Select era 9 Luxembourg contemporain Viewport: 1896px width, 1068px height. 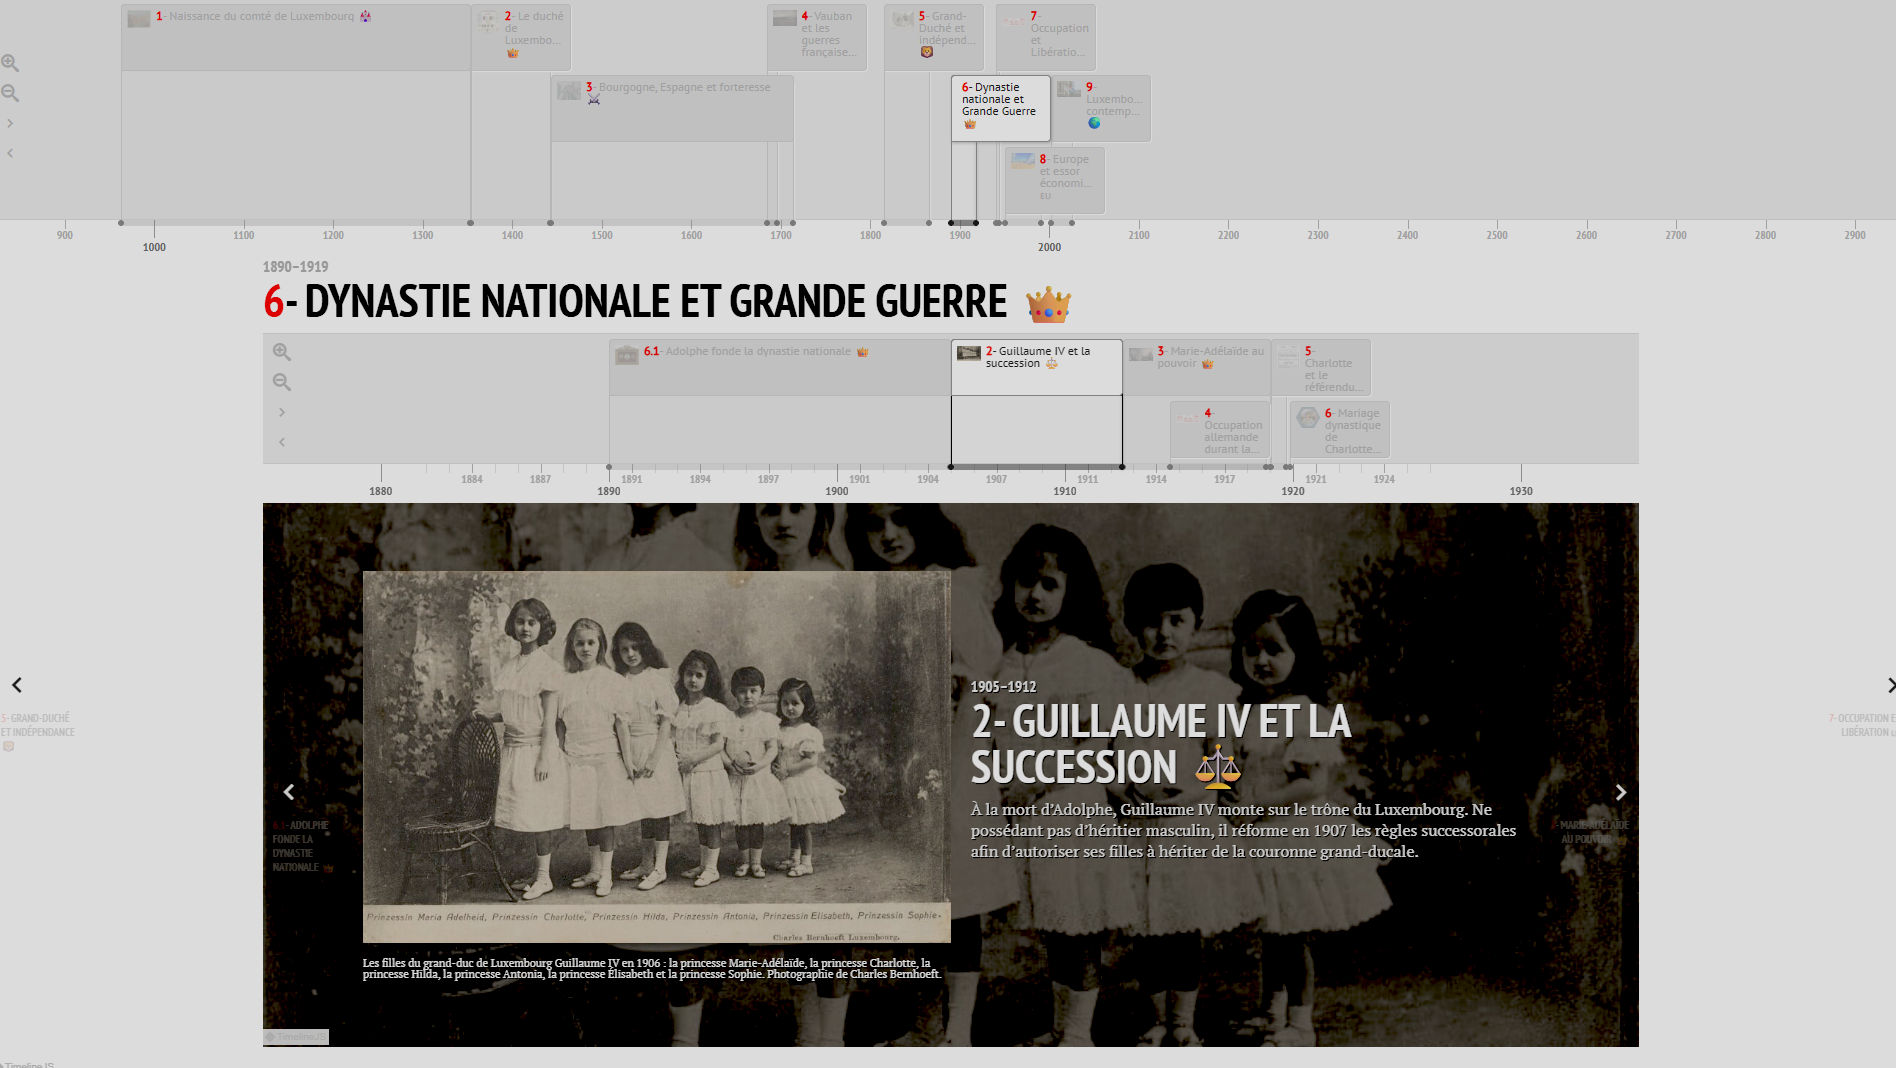point(1101,108)
